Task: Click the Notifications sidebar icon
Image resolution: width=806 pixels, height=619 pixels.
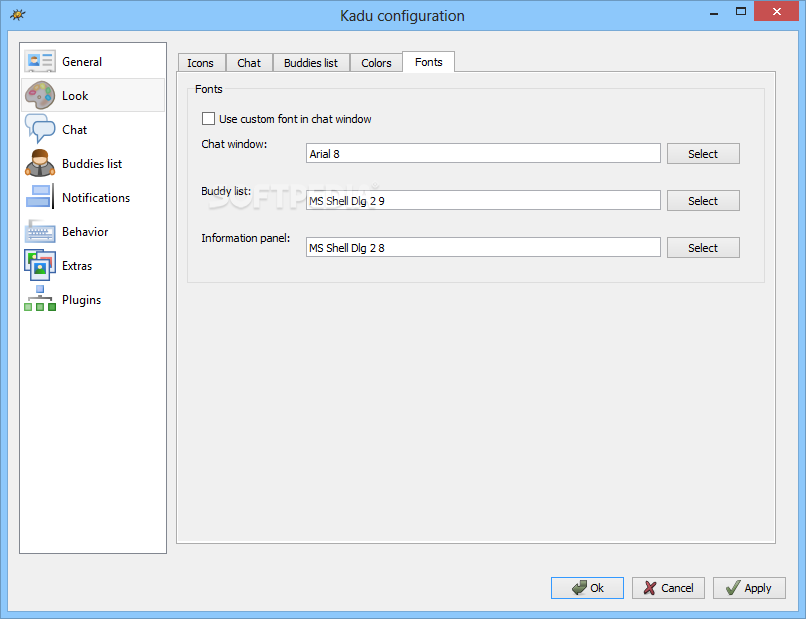Action: (x=40, y=197)
